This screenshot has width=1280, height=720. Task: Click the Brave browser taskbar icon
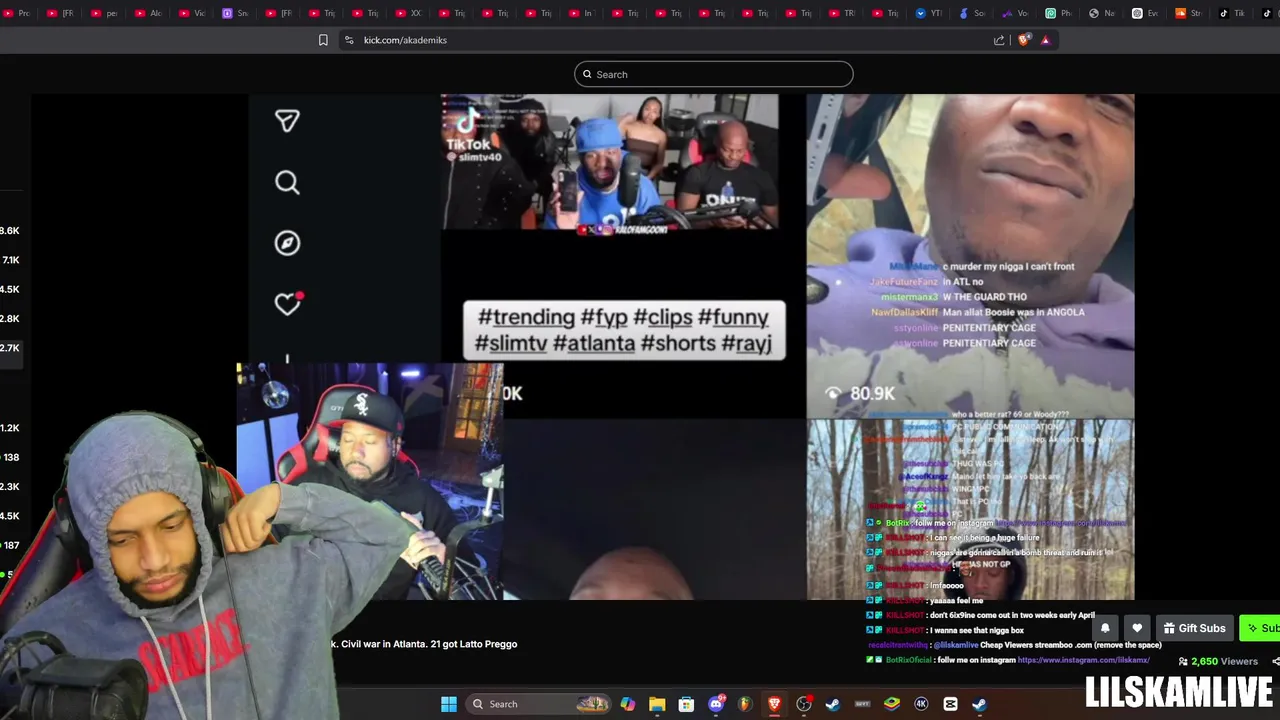tap(774, 704)
